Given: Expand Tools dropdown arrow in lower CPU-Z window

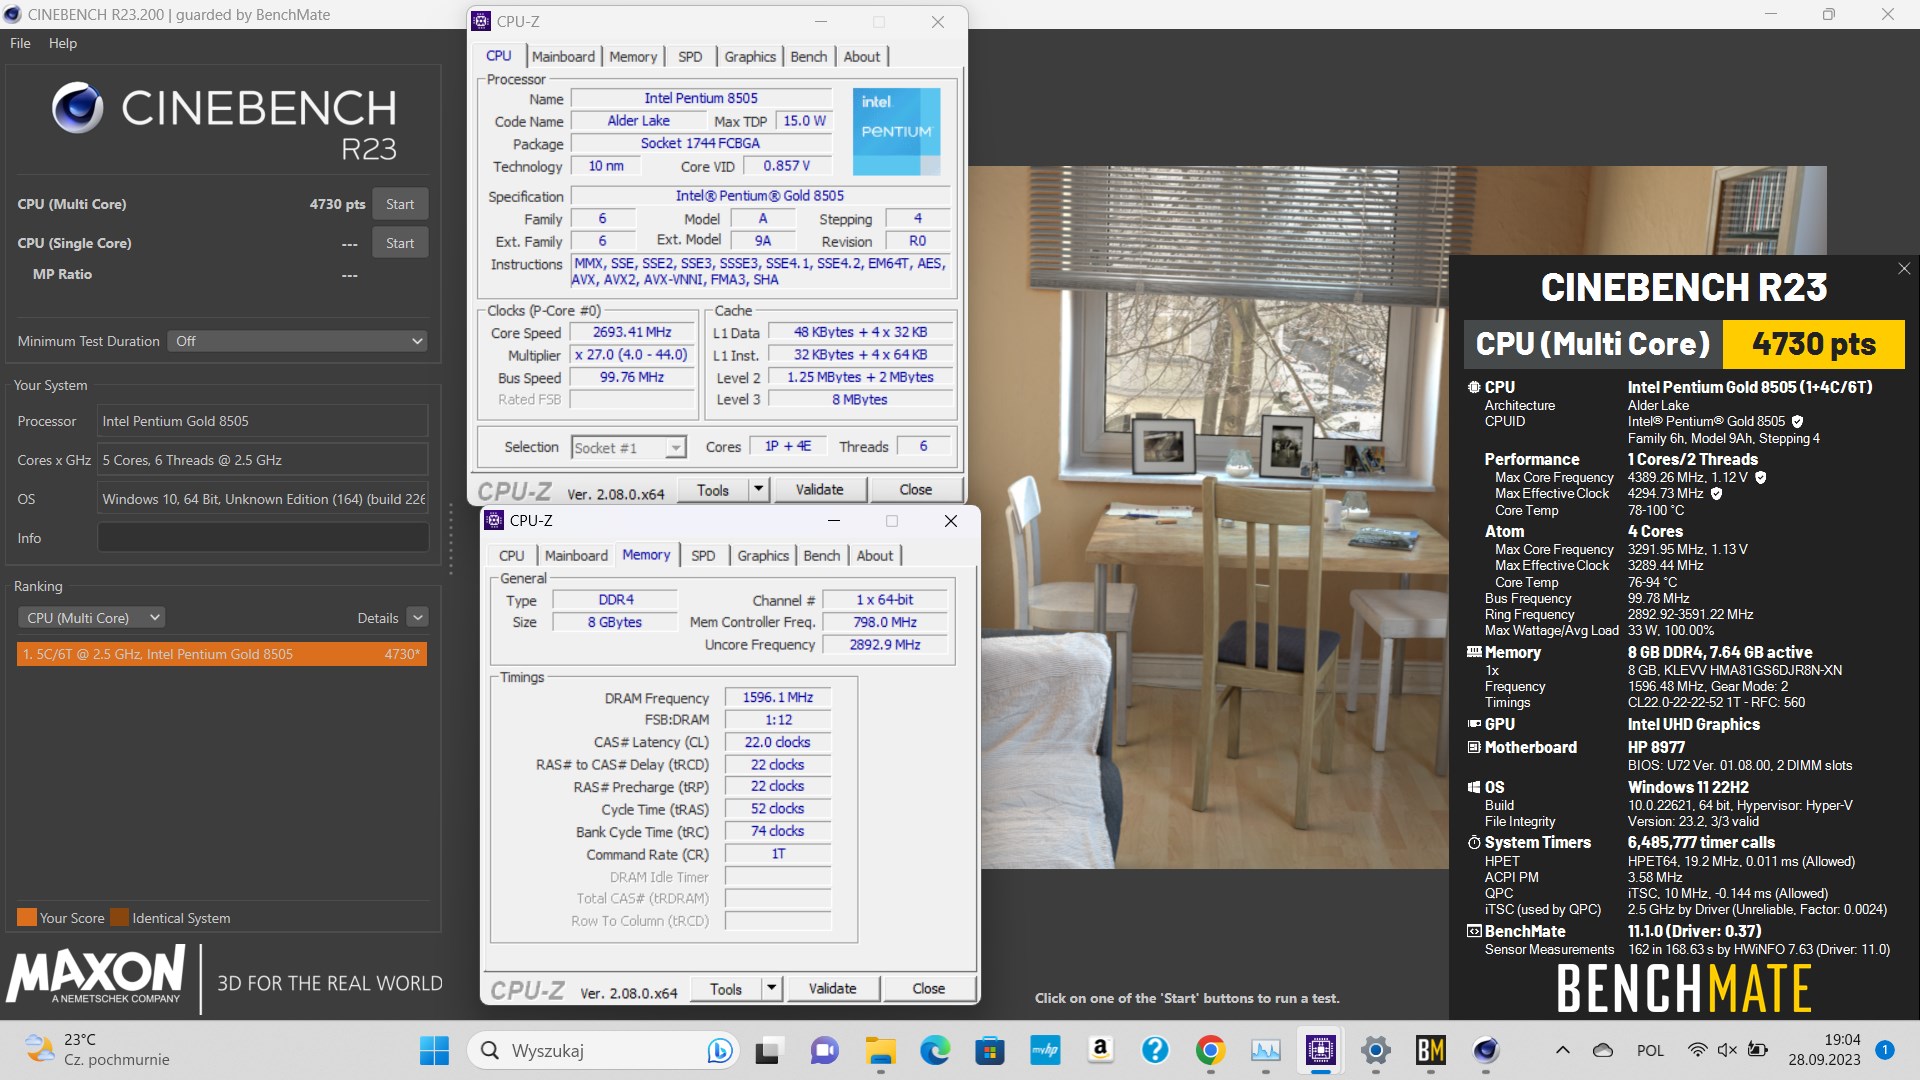Looking at the screenshot, I should pyautogui.click(x=772, y=989).
